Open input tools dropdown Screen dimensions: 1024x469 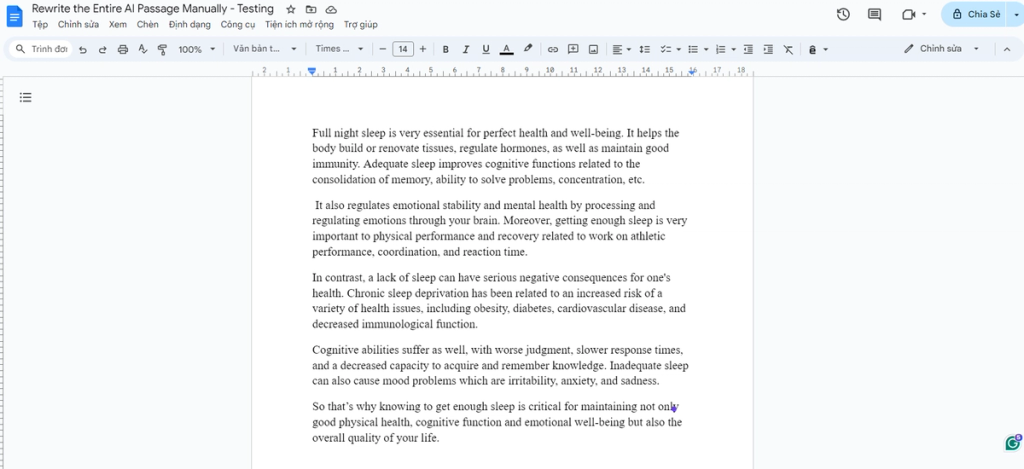818,49
